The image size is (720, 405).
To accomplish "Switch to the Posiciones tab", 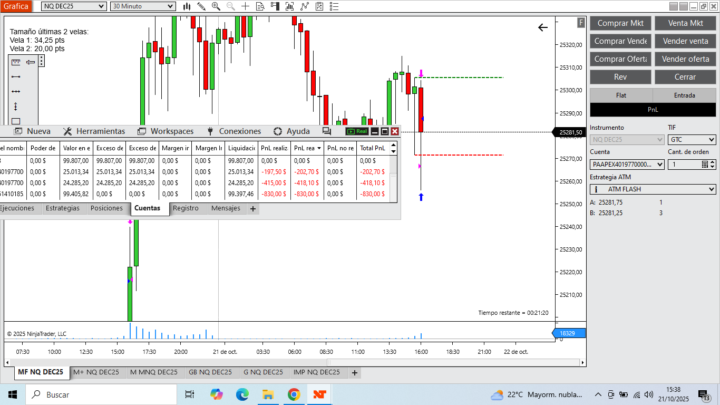I will [x=107, y=208].
